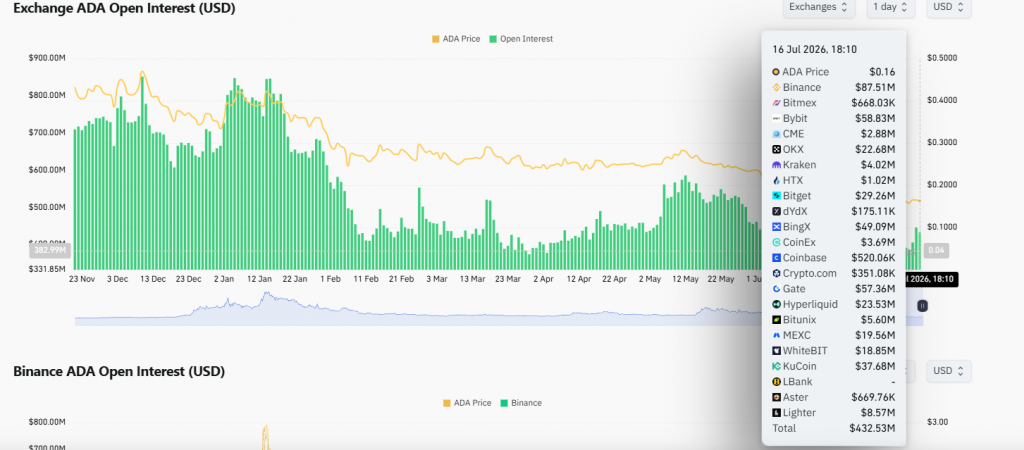Click the 12 Jan x-axis date label
Screen dimensions: 1024x450
pyautogui.click(x=259, y=279)
